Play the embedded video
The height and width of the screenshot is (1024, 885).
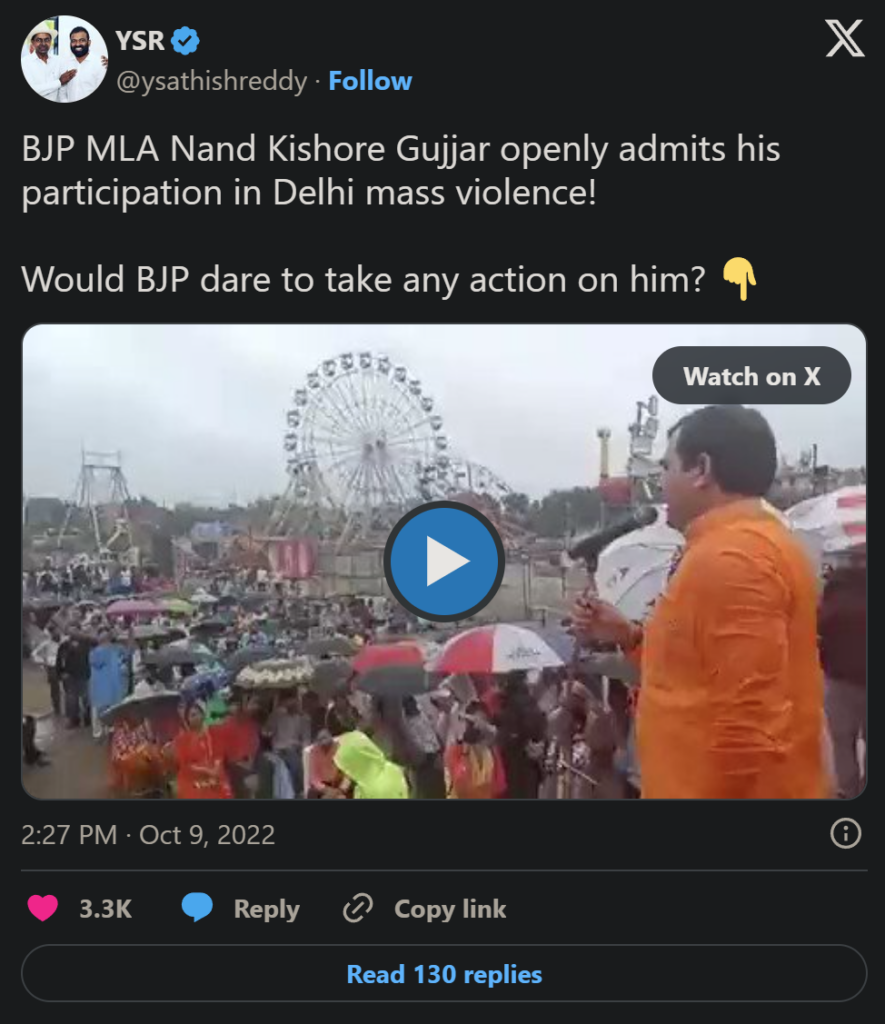pos(444,562)
